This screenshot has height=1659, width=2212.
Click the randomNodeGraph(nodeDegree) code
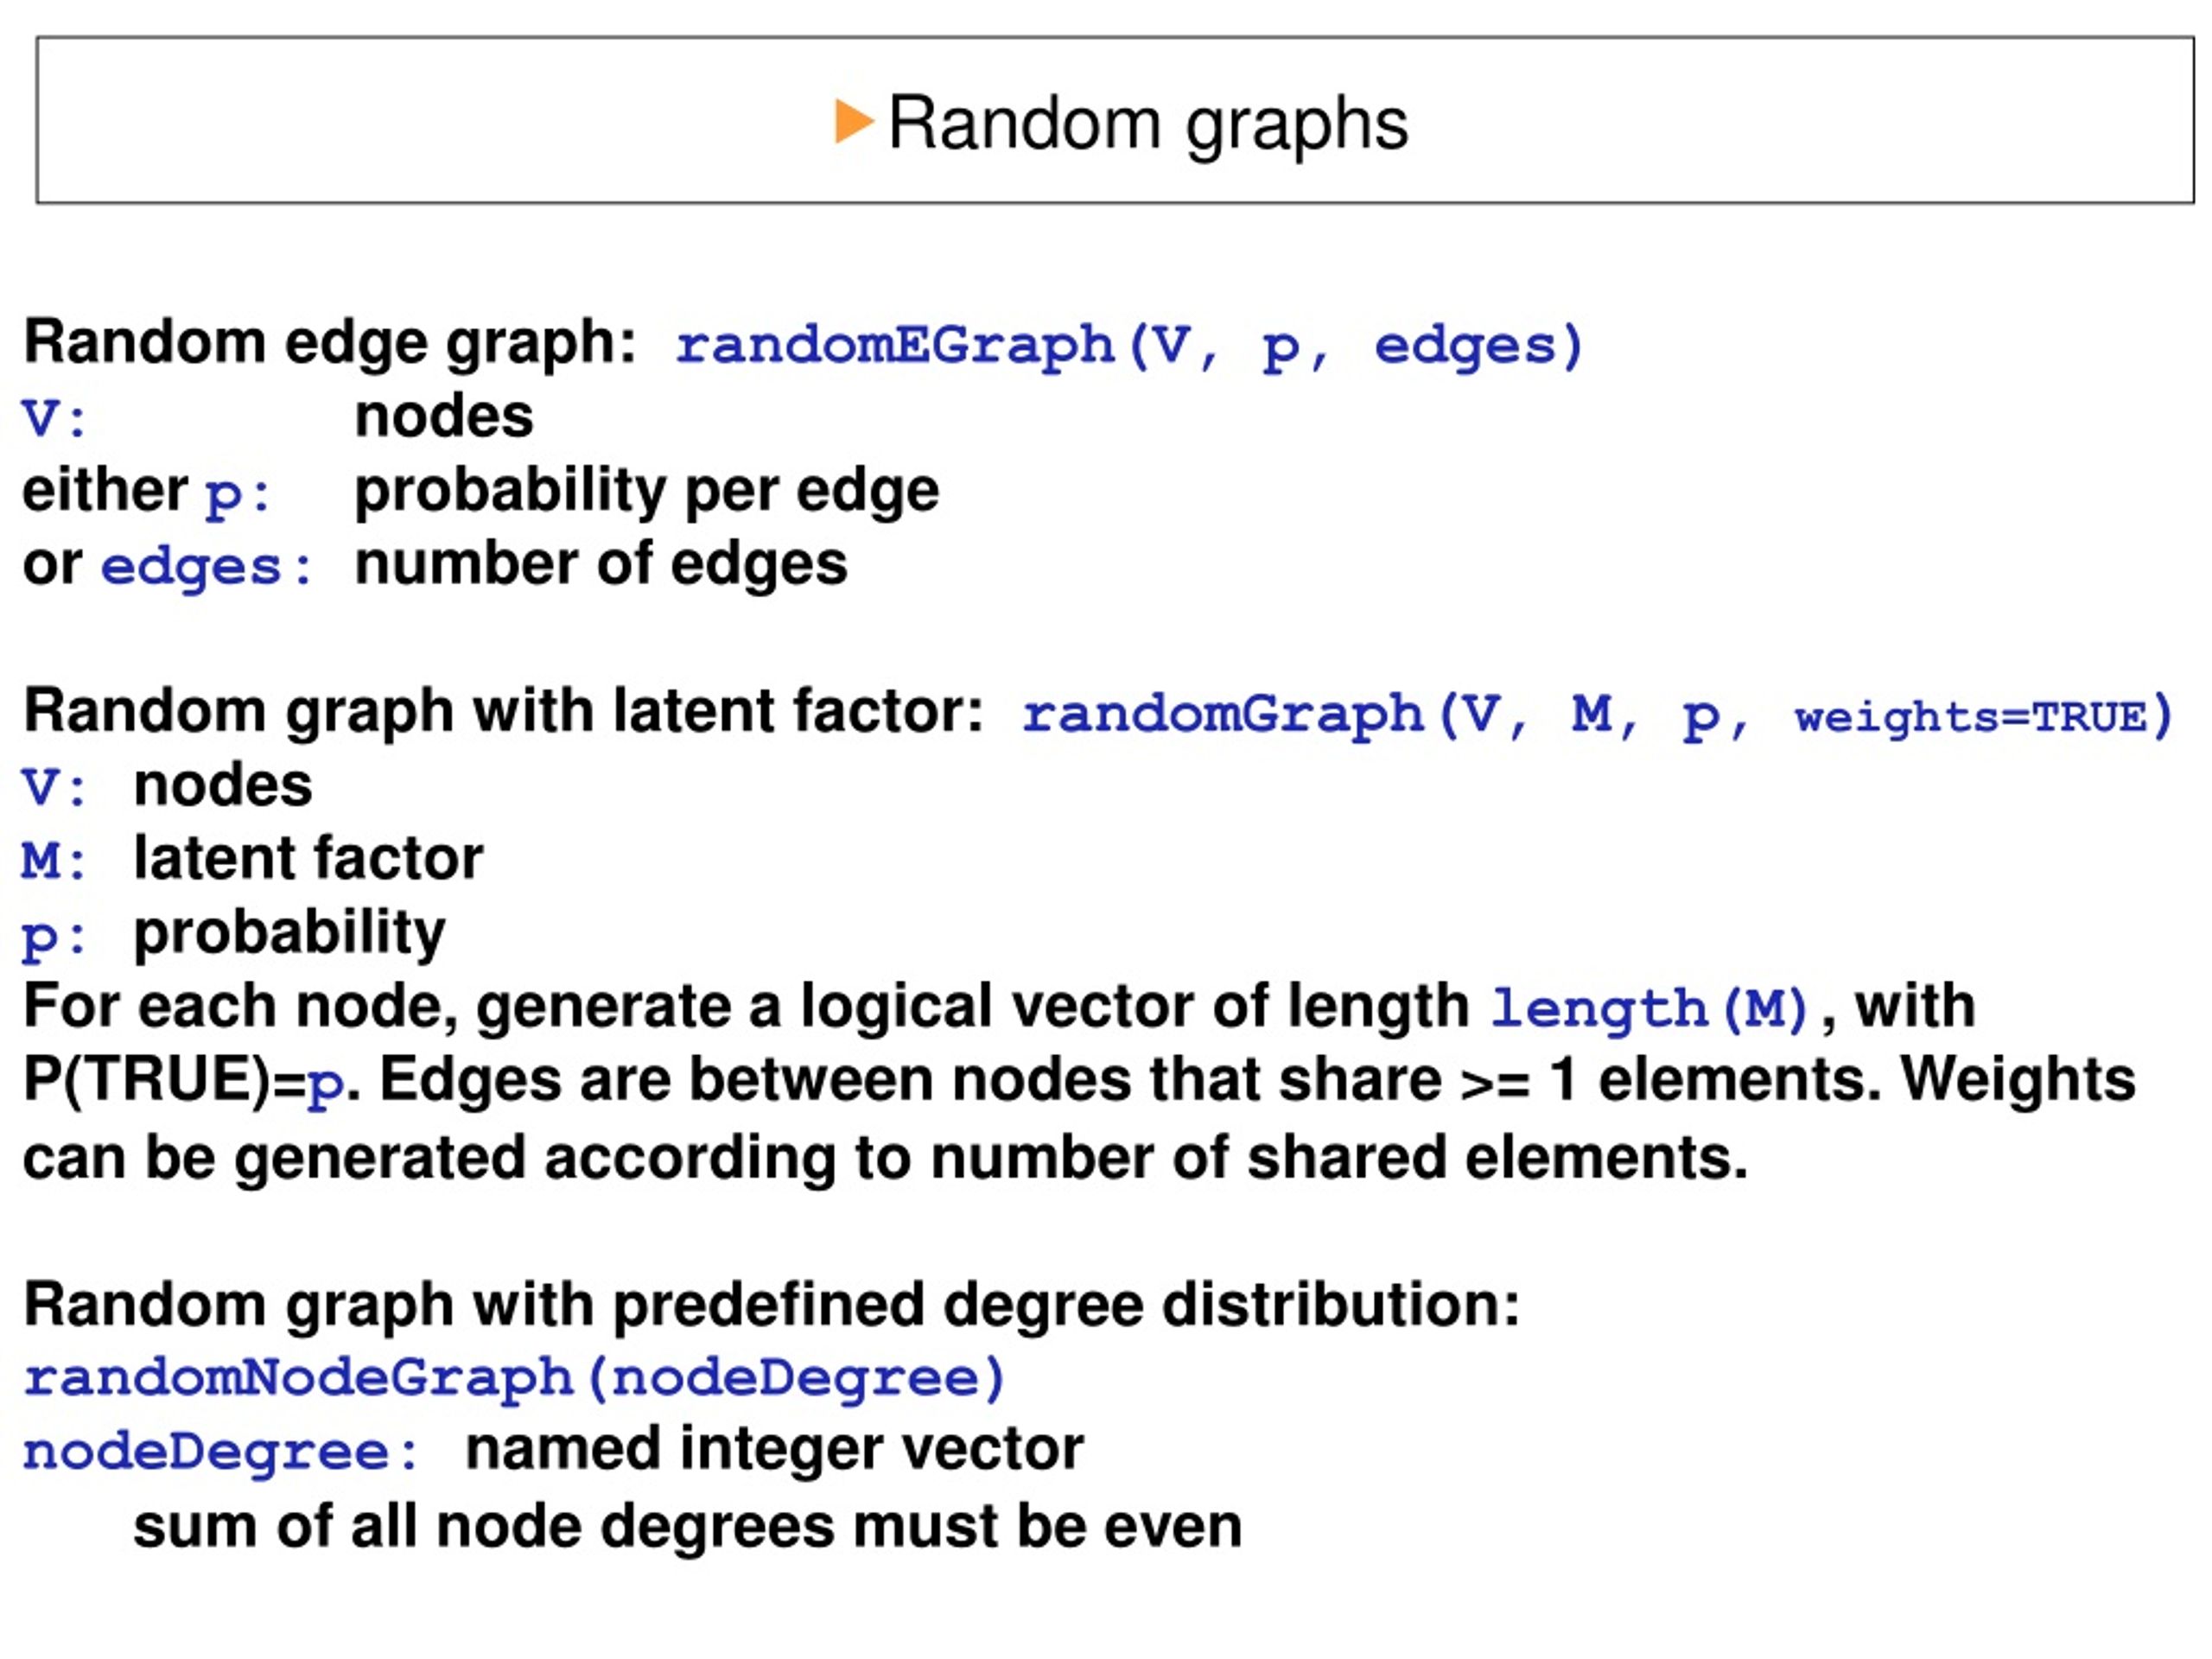coord(513,1379)
